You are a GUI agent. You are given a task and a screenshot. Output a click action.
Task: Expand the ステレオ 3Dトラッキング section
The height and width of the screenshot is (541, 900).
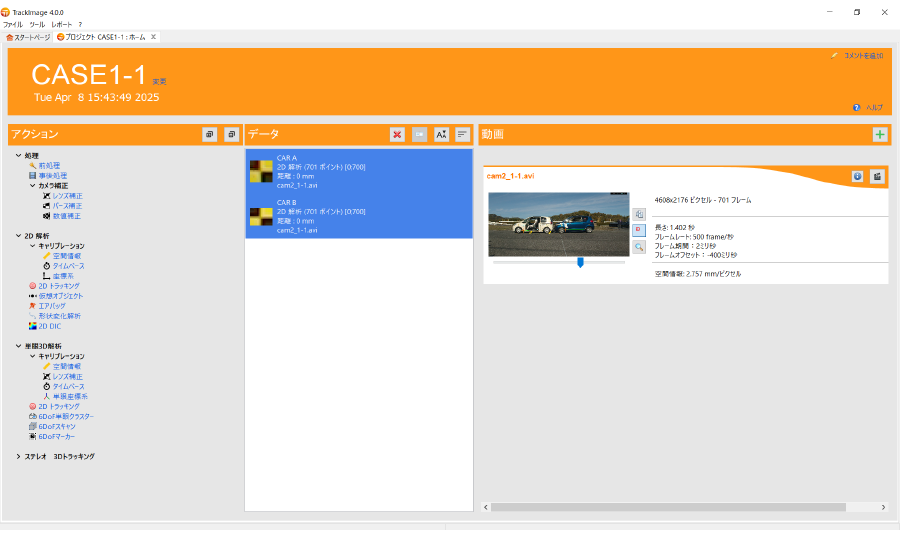(x=19, y=456)
